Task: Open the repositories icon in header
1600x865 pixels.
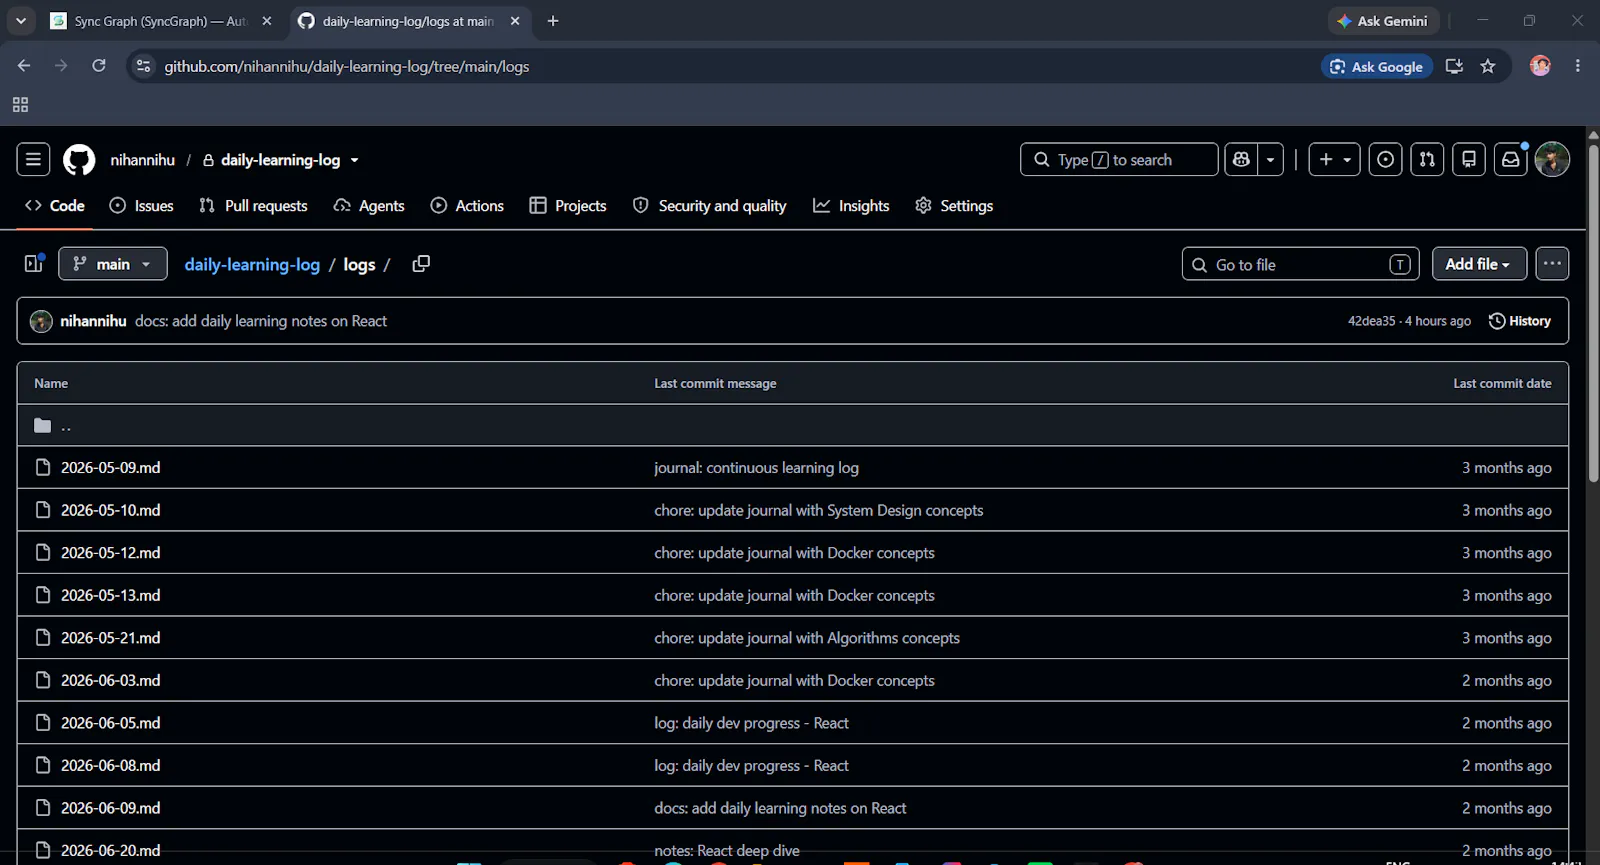Action: (1469, 159)
